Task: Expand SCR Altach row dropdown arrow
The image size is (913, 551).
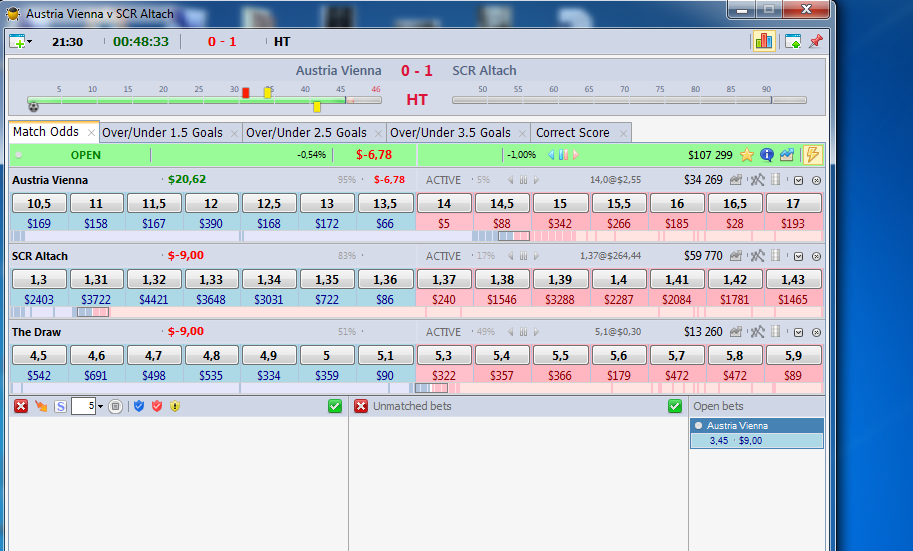Action: coord(798,256)
